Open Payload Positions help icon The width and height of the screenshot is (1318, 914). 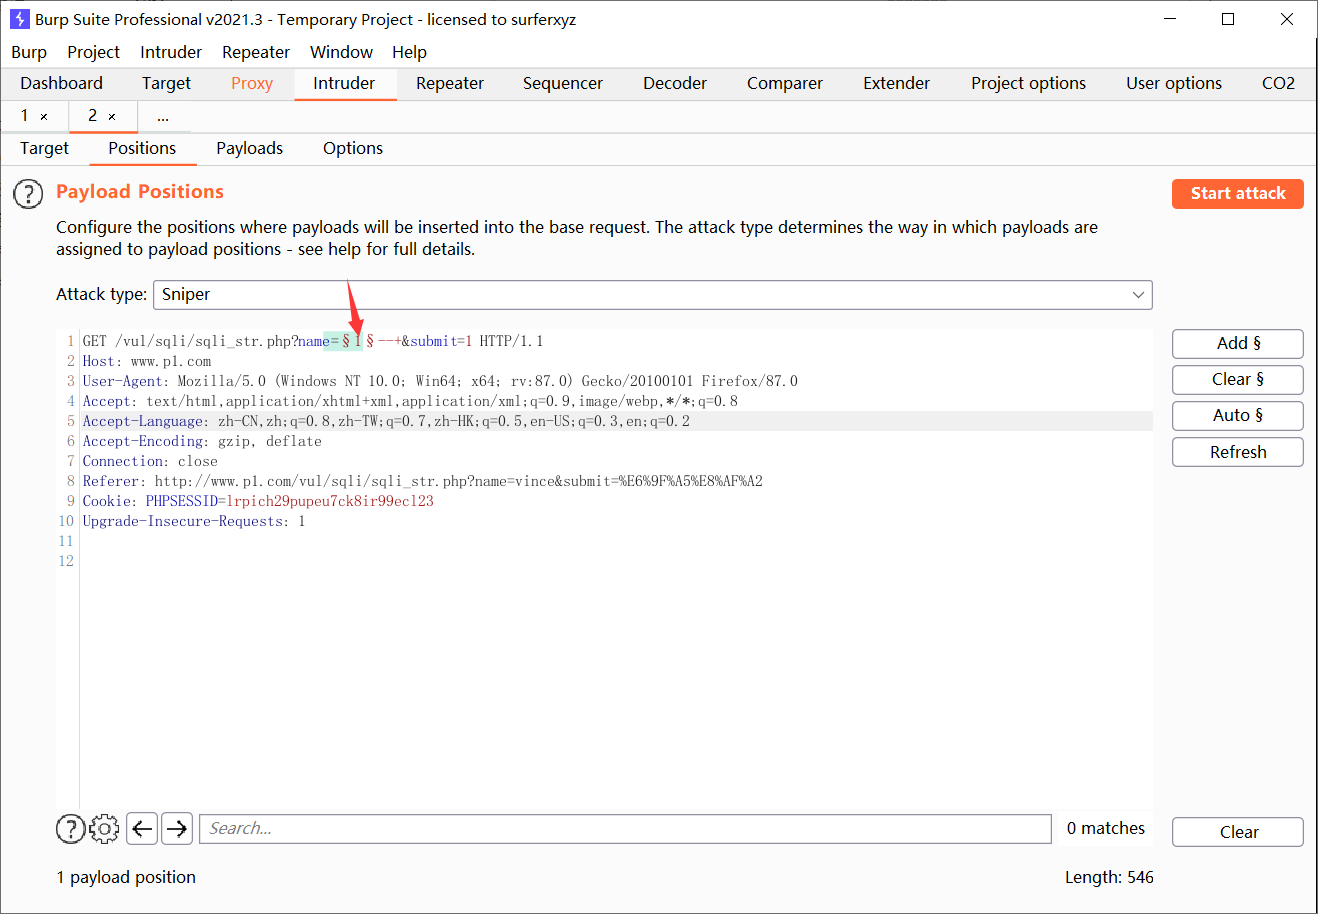point(28,194)
